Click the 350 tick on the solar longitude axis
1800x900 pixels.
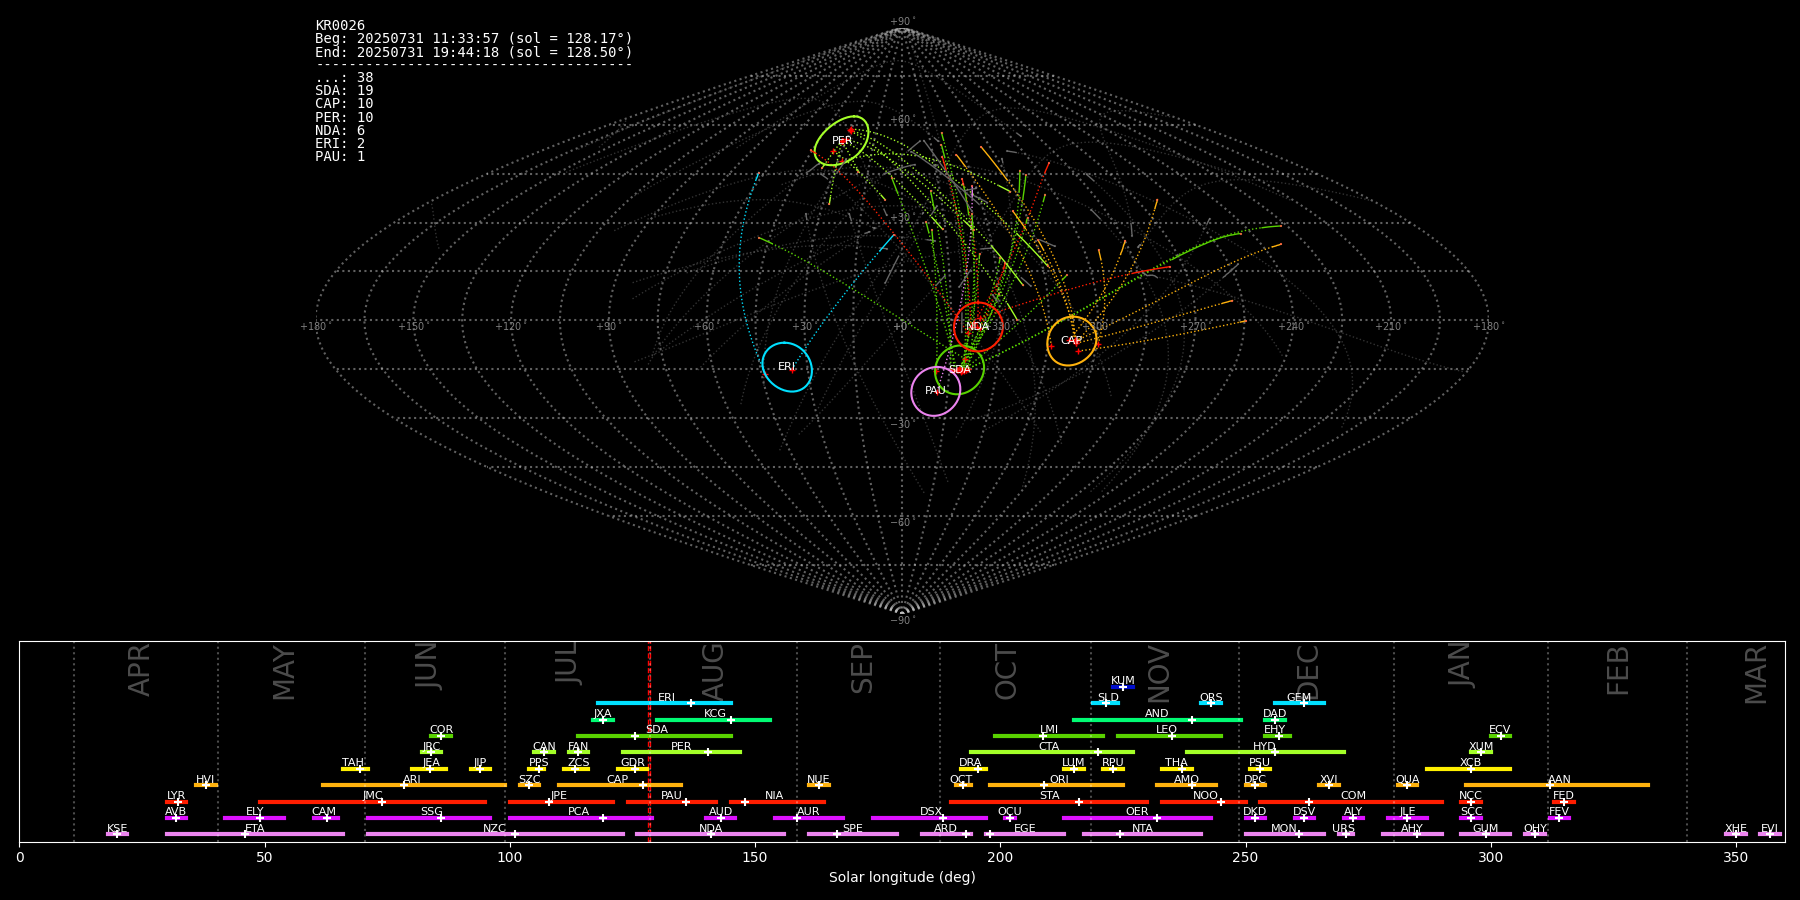pos(1735,858)
